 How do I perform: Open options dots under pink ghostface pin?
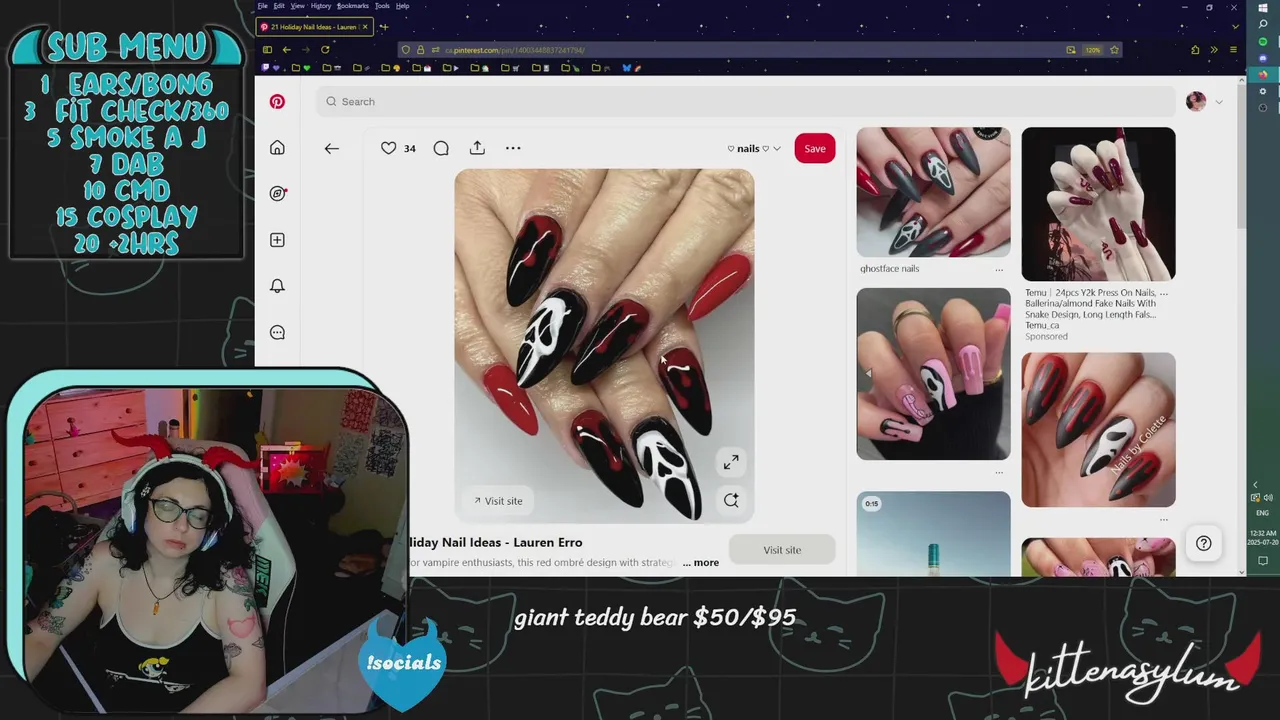click(x=999, y=472)
